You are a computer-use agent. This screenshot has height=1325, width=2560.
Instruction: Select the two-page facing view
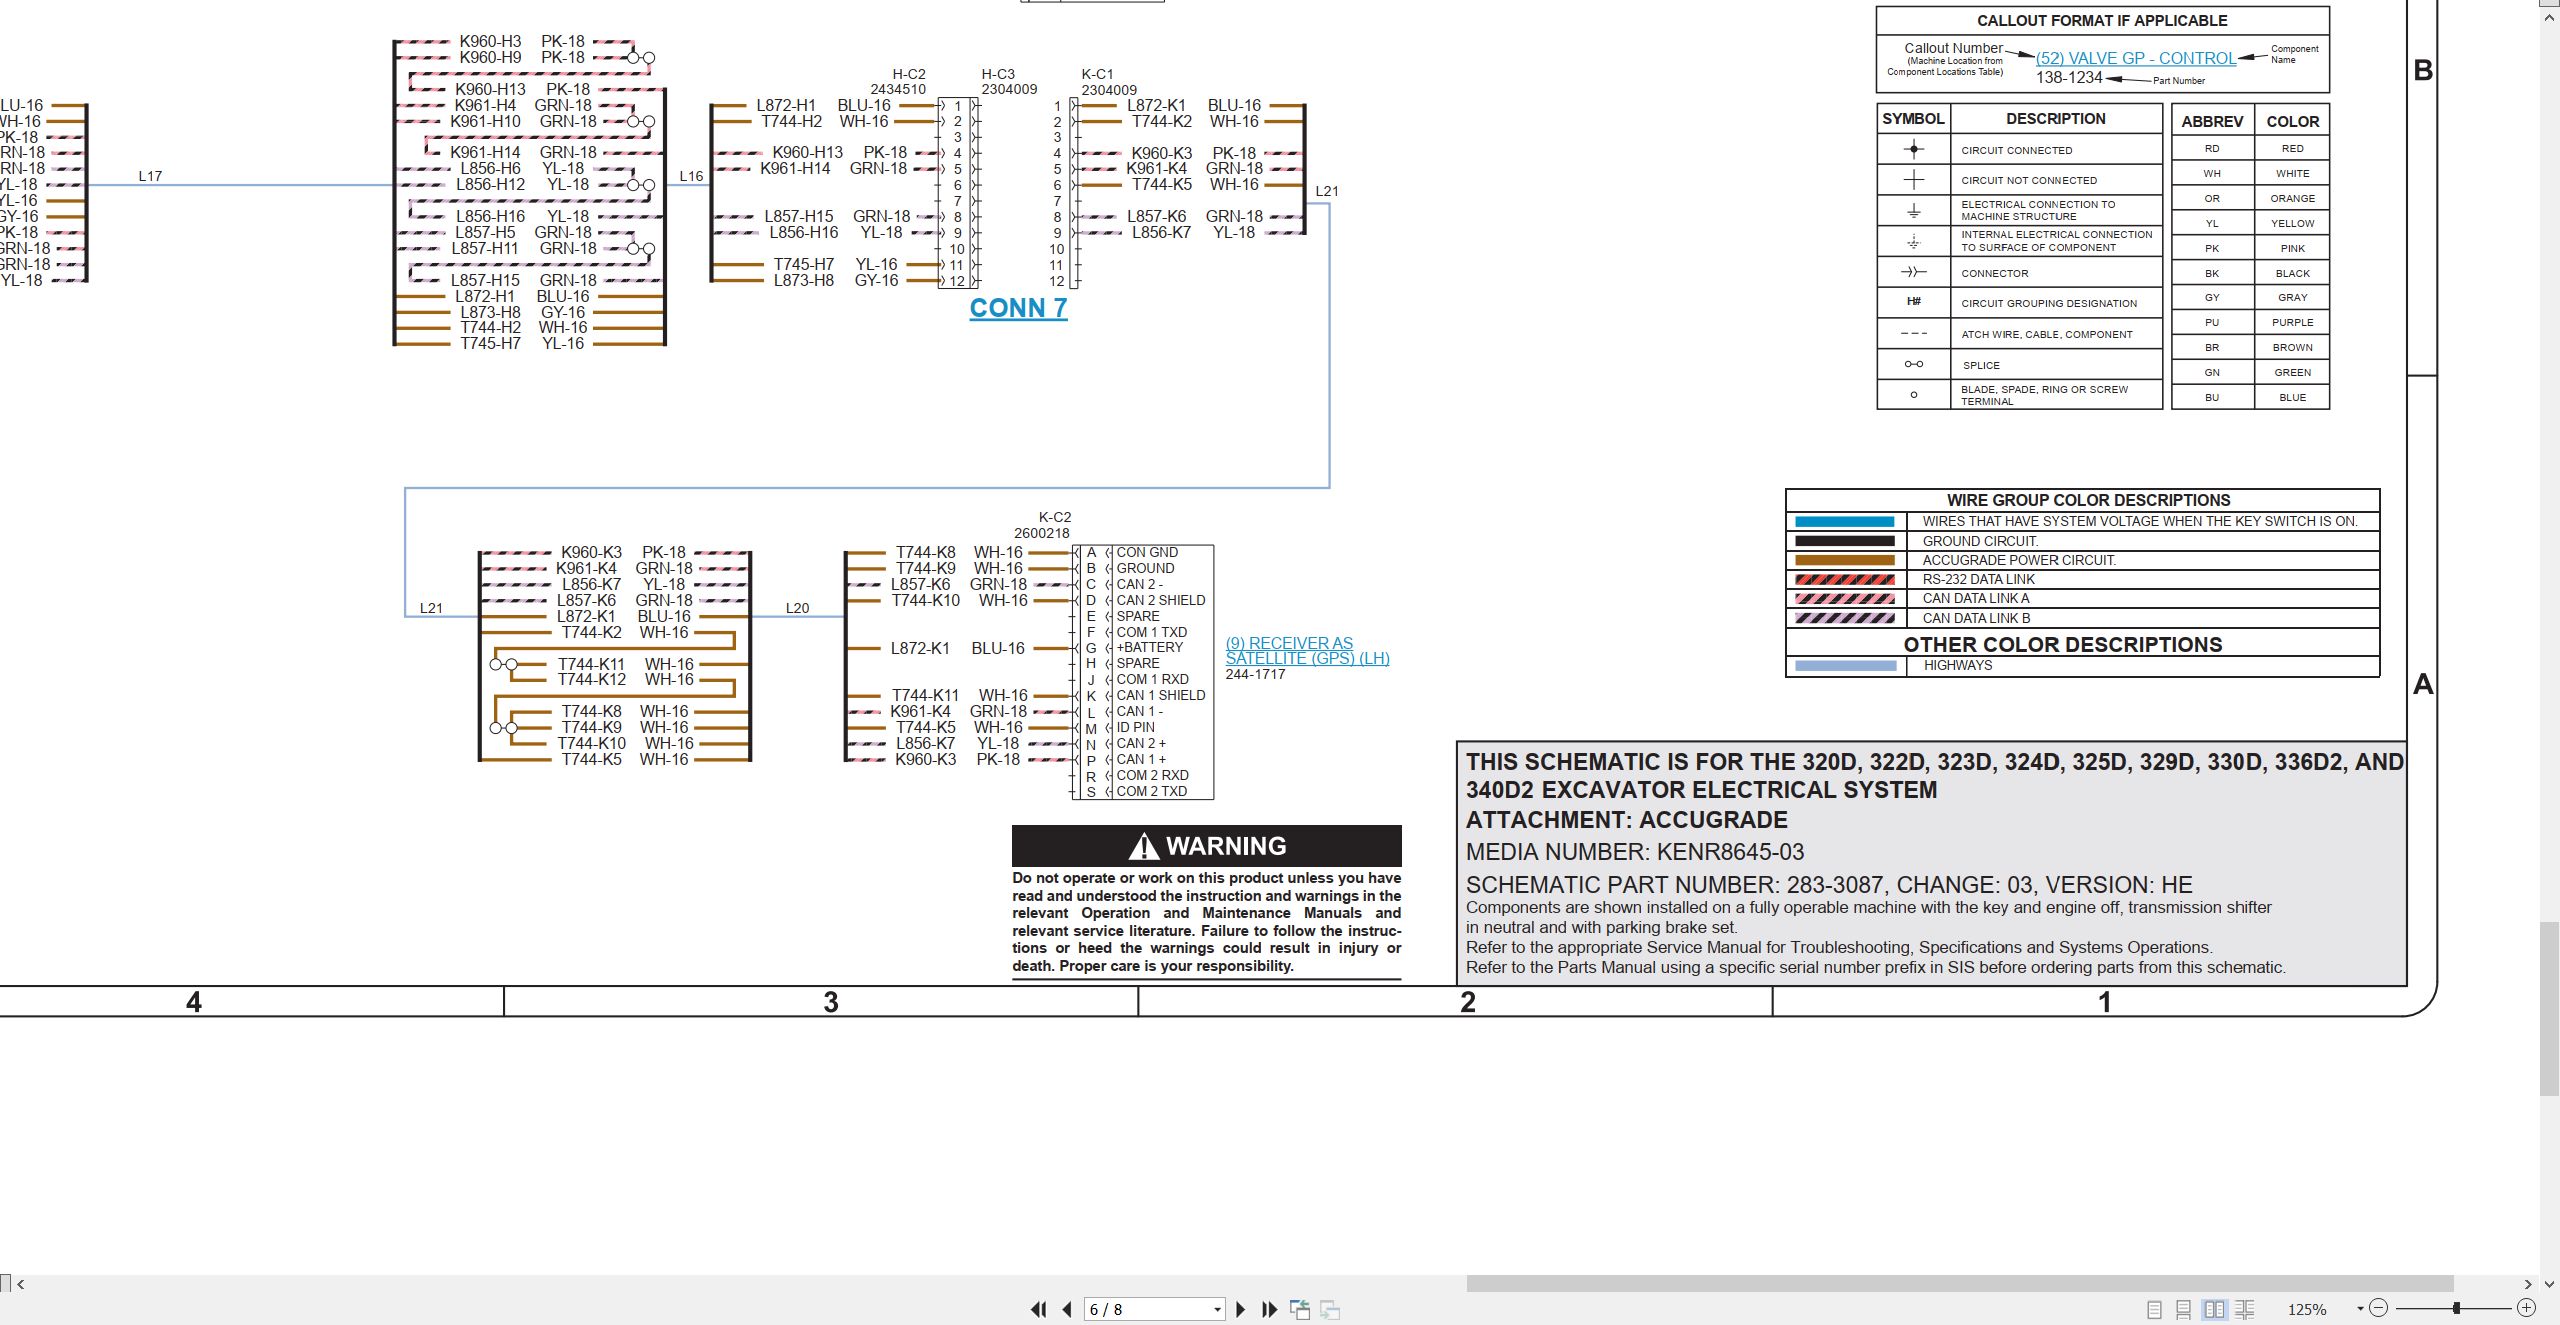(x=2214, y=1309)
